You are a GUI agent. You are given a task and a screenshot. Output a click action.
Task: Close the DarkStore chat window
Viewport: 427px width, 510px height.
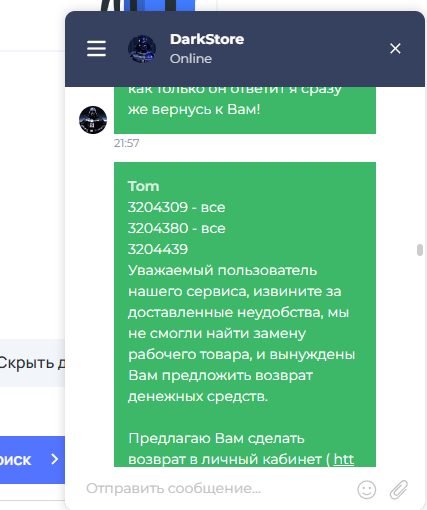(x=395, y=49)
